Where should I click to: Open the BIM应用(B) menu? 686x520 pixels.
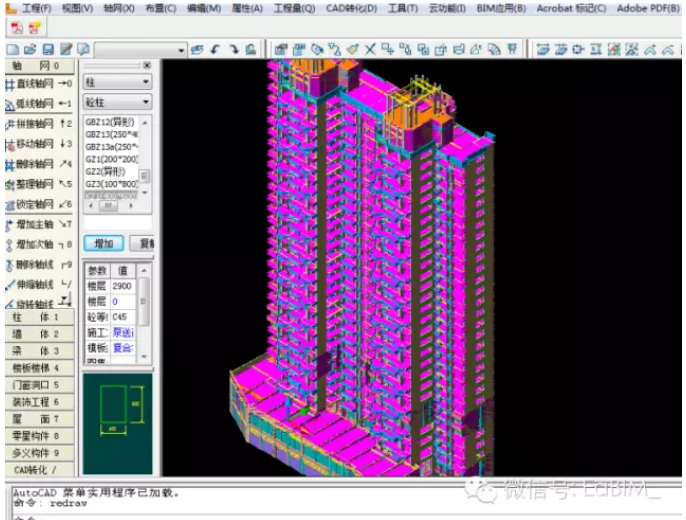pyautogui.click(x=504, y=8)
